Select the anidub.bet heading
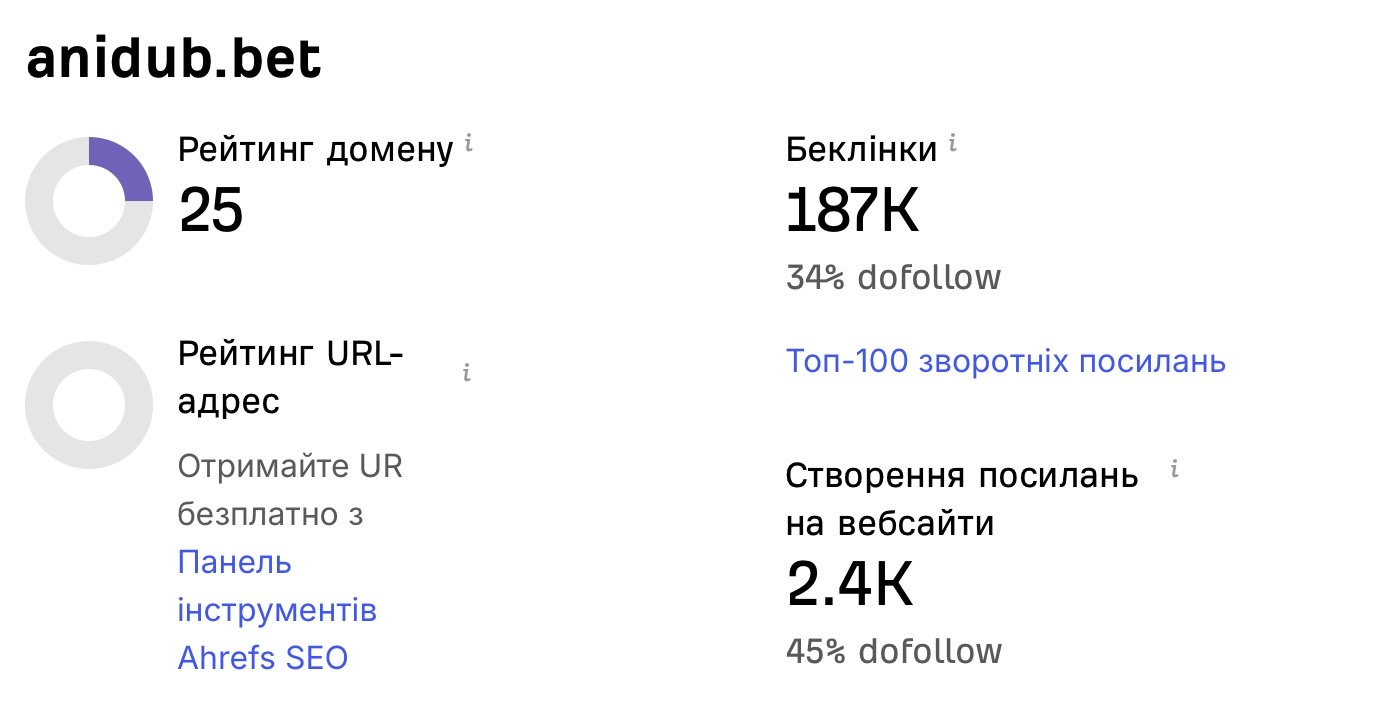The height and width of the screenshot is (726, 1396). click(174, 60)
